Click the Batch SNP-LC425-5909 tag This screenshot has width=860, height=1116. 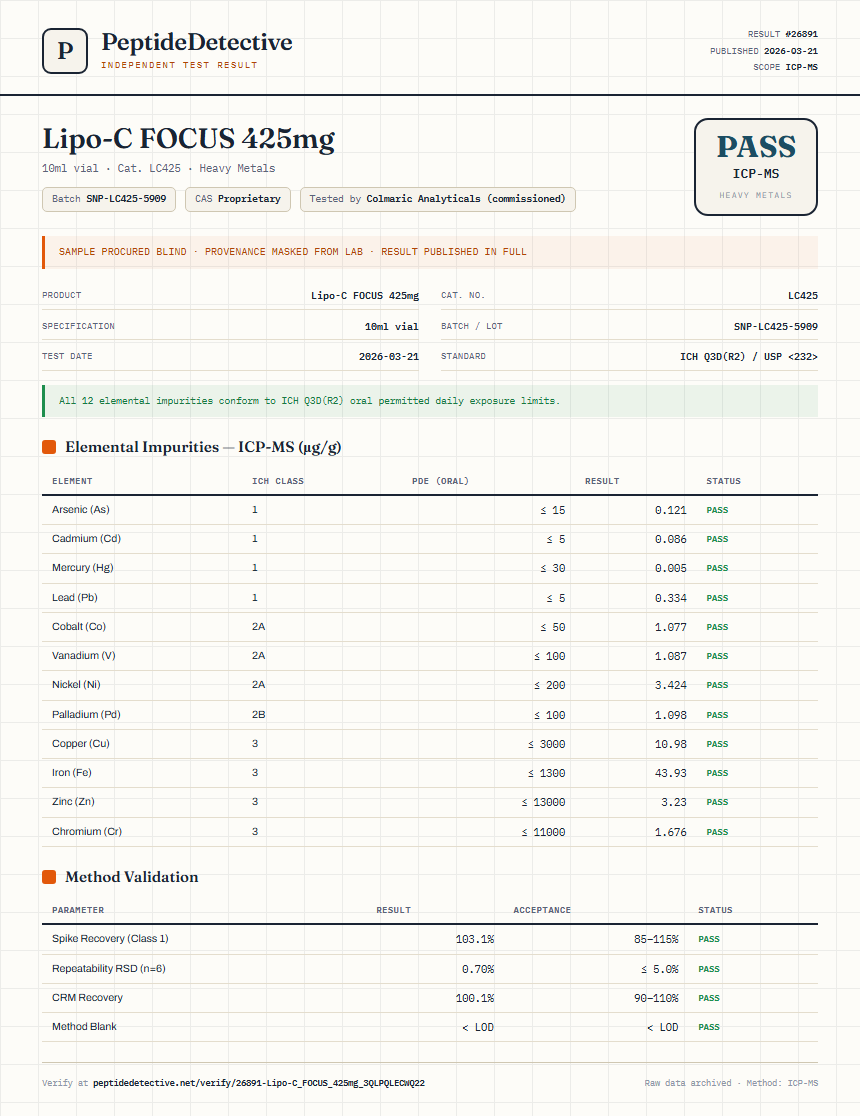tap(109, 199)
